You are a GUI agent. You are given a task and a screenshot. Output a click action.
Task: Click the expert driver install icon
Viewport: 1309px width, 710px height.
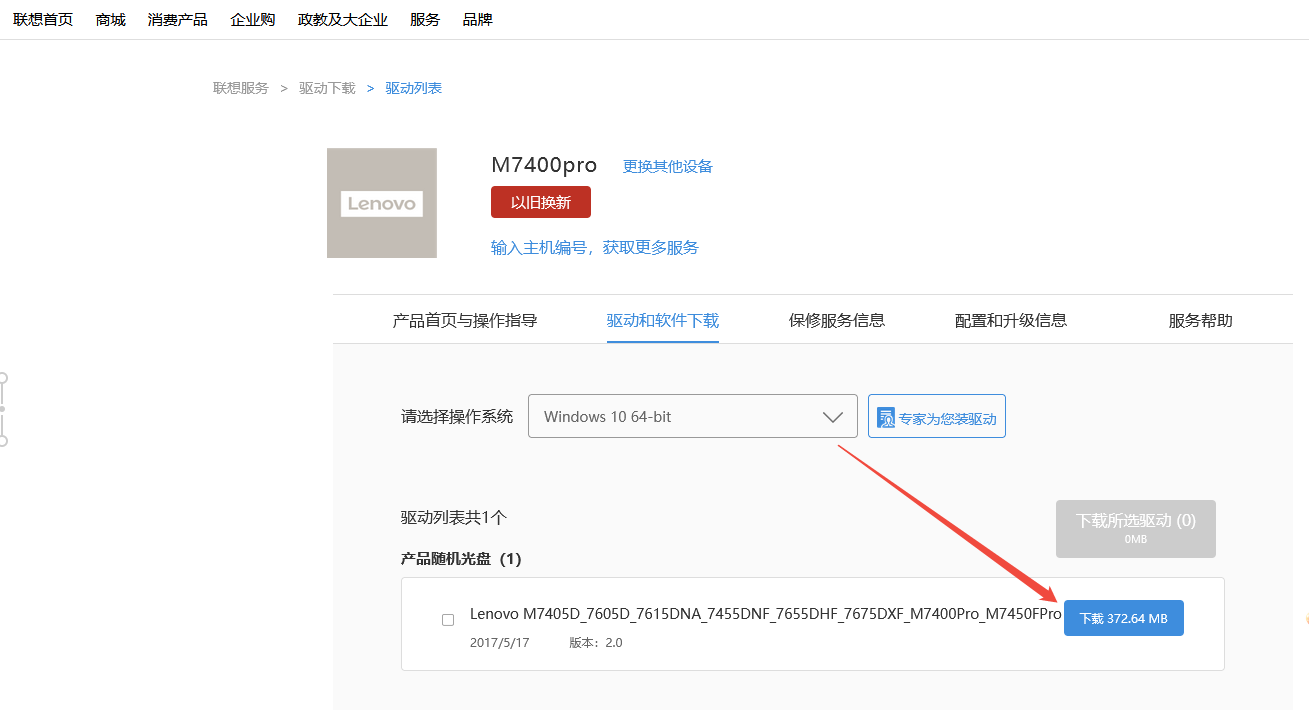point(886,418)
